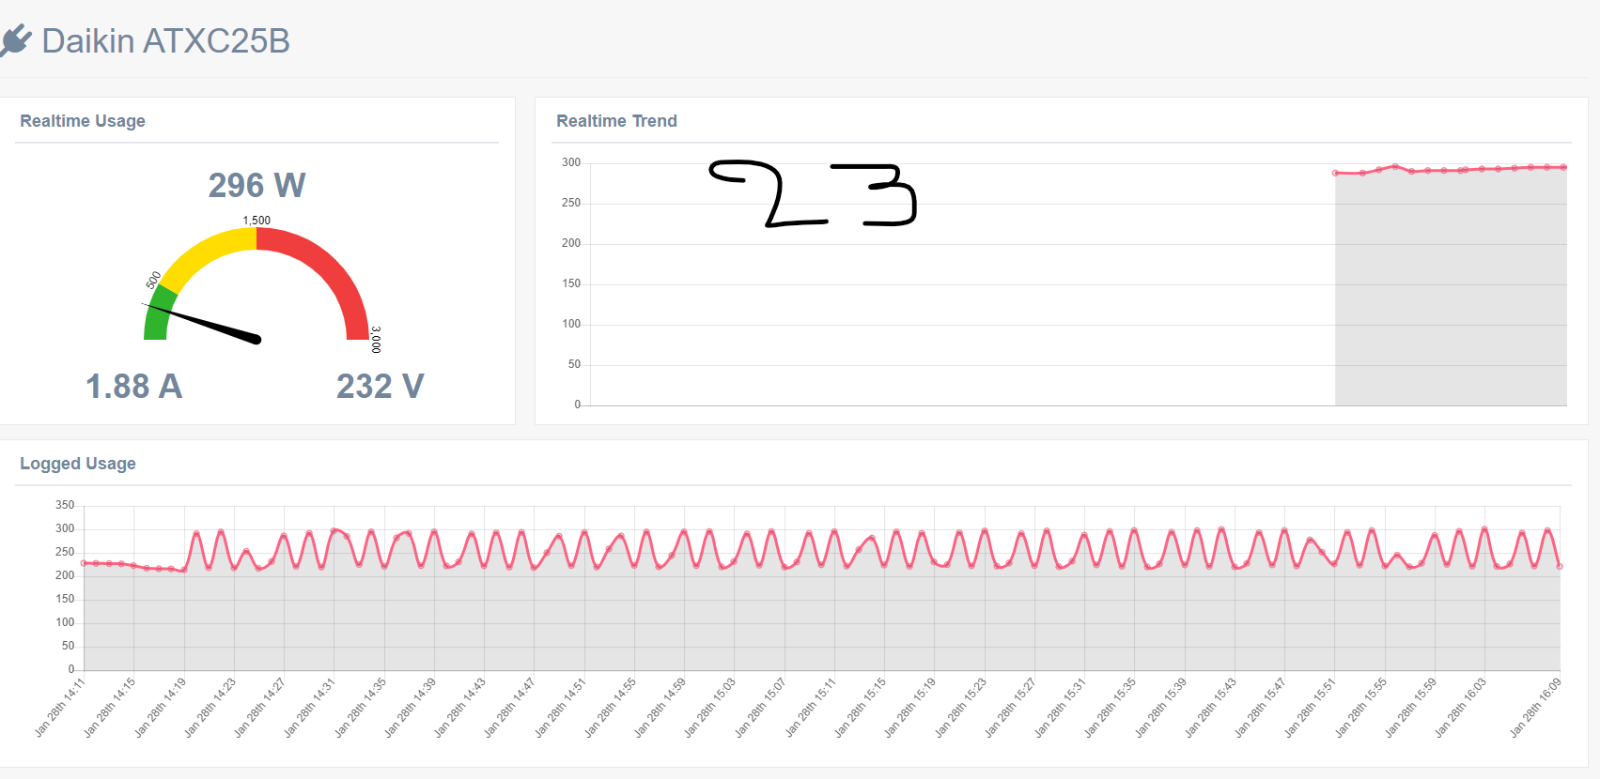This screenshot has width=1600, height=779.
Task: Click the Jan 28th 16:09 axis label
Action: pos(1535,707)
